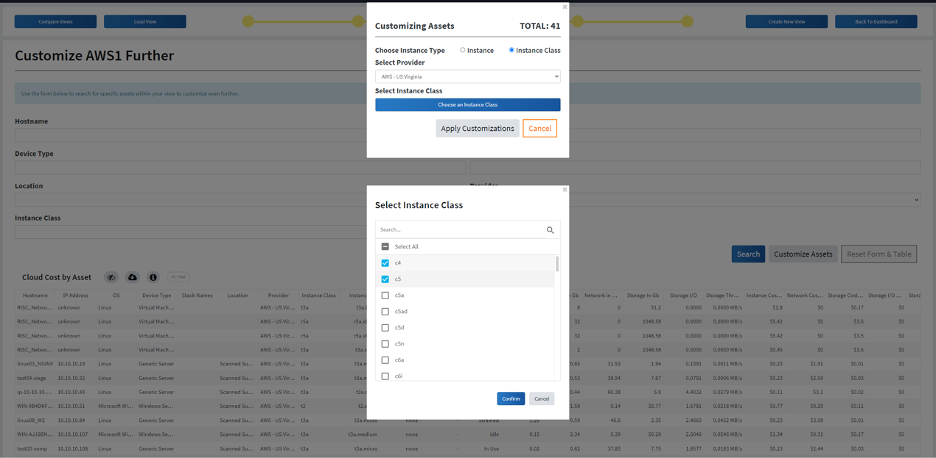Check the c5a instance class
This screenshot has width=936, height=458.
tap(386, 295)
